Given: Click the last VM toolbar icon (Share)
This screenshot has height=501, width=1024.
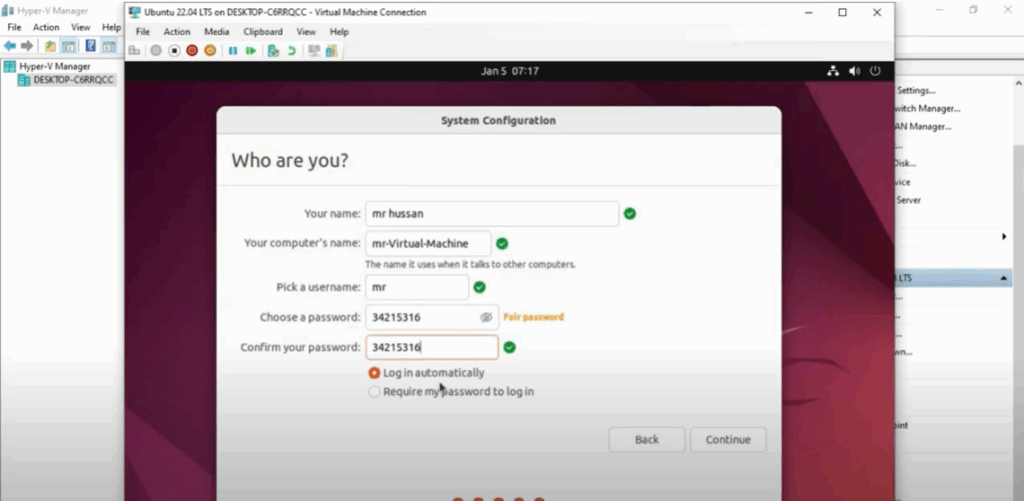Looking at the screenshot, I should tap(332, 50).
